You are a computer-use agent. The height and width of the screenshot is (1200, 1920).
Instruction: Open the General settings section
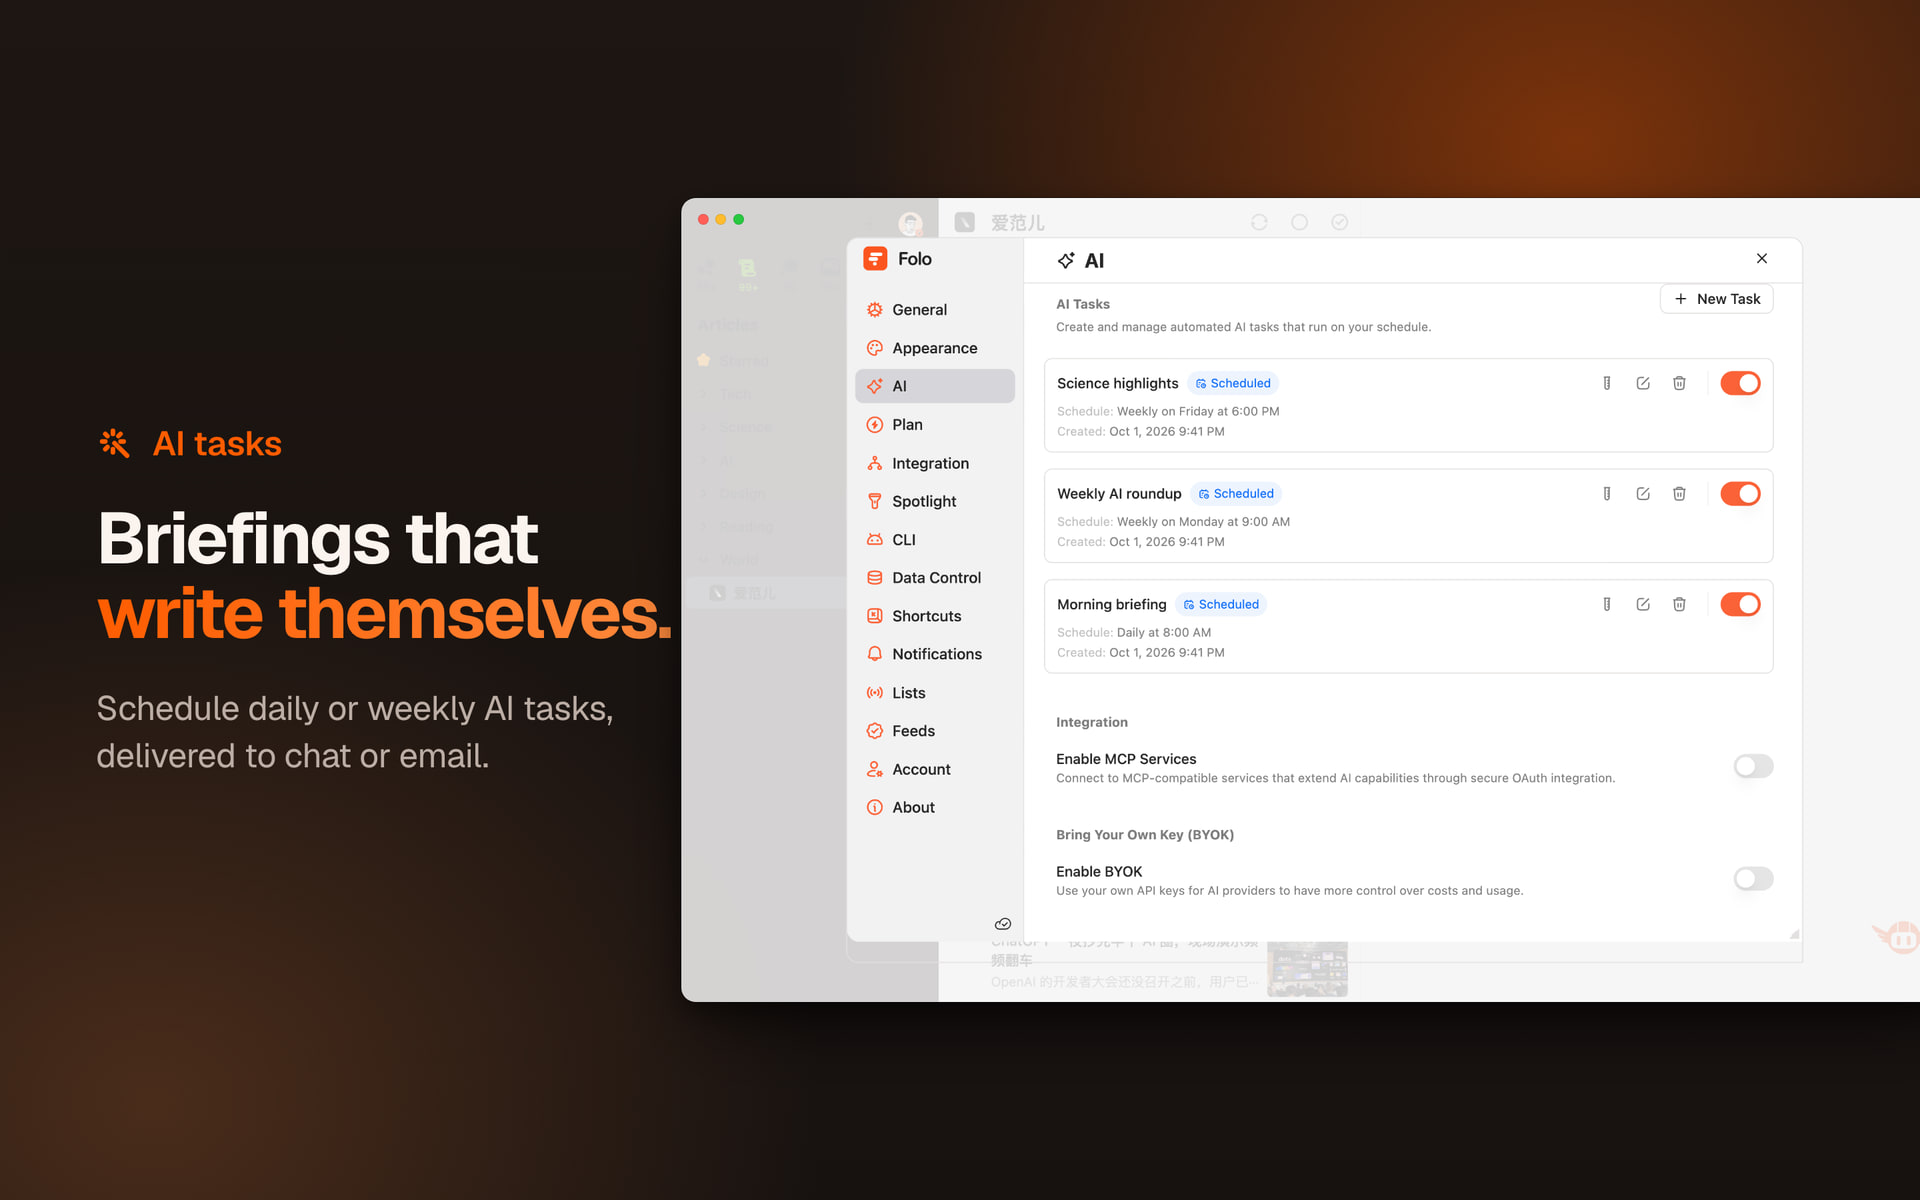pyautogui.click(x=934, y=310)
